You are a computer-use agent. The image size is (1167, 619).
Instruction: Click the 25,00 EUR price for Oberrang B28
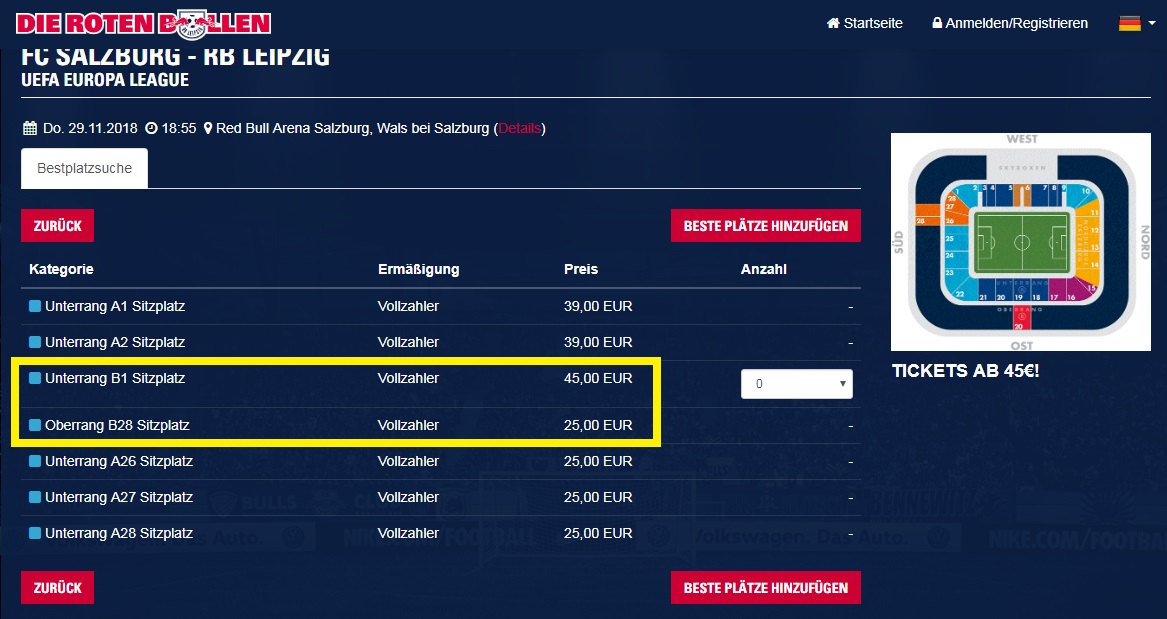[x=598, y=425]
